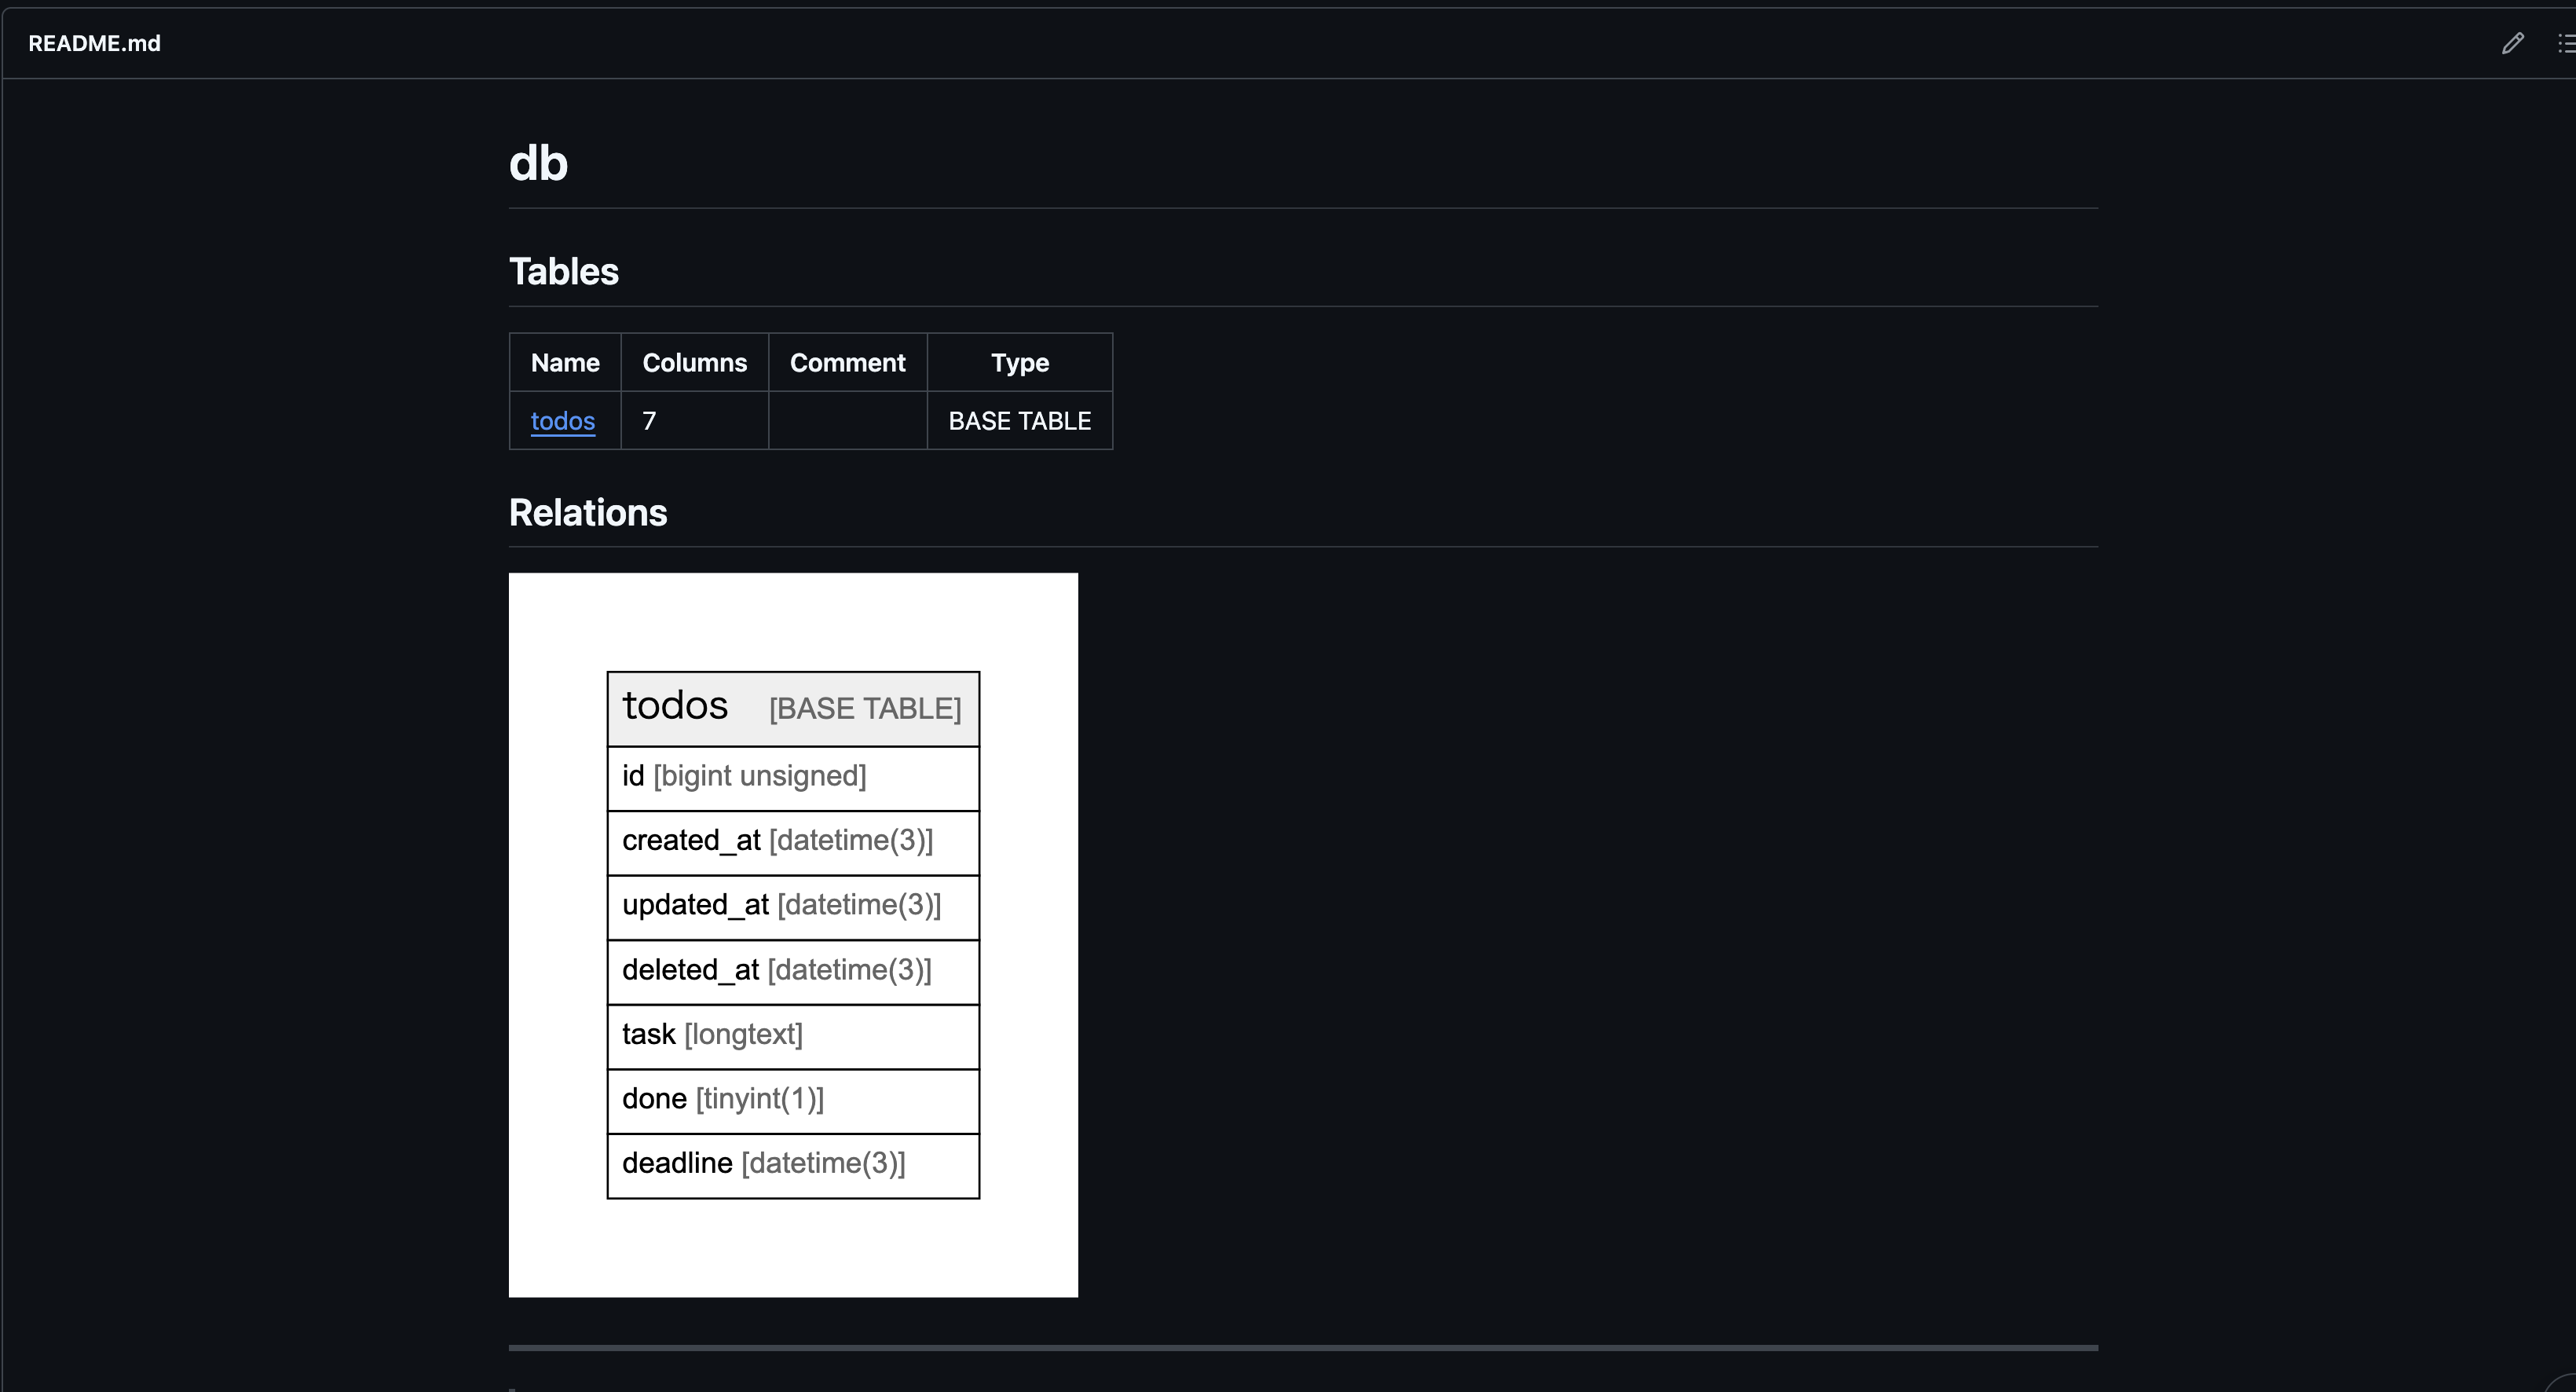Open the table of contents outline icon

click(x=2564, y=43)
